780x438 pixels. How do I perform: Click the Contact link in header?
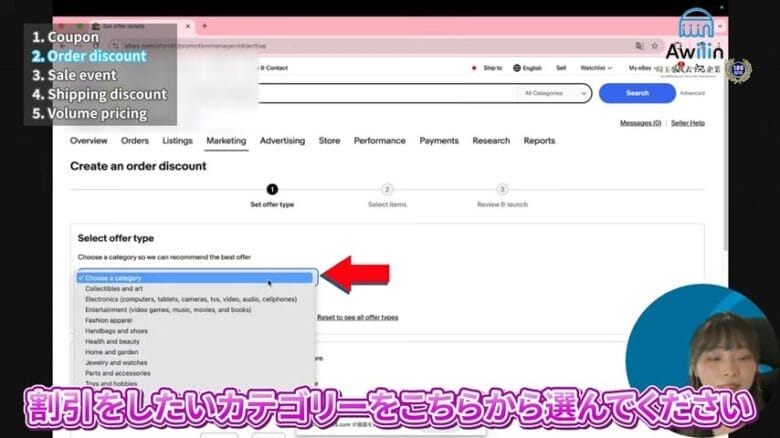click(276, 68)
